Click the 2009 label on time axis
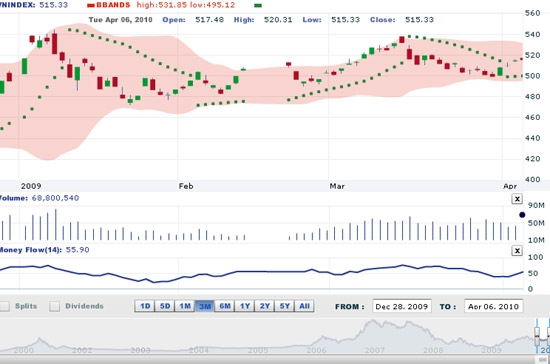 click(x=31, y=186)
